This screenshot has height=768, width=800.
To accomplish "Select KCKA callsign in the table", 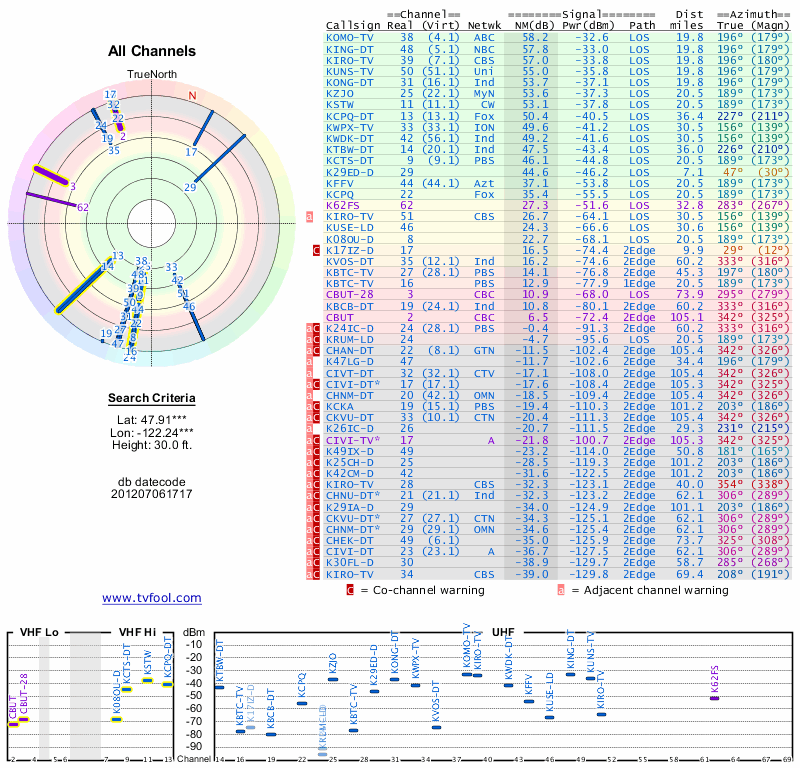I will pos(339,406).
